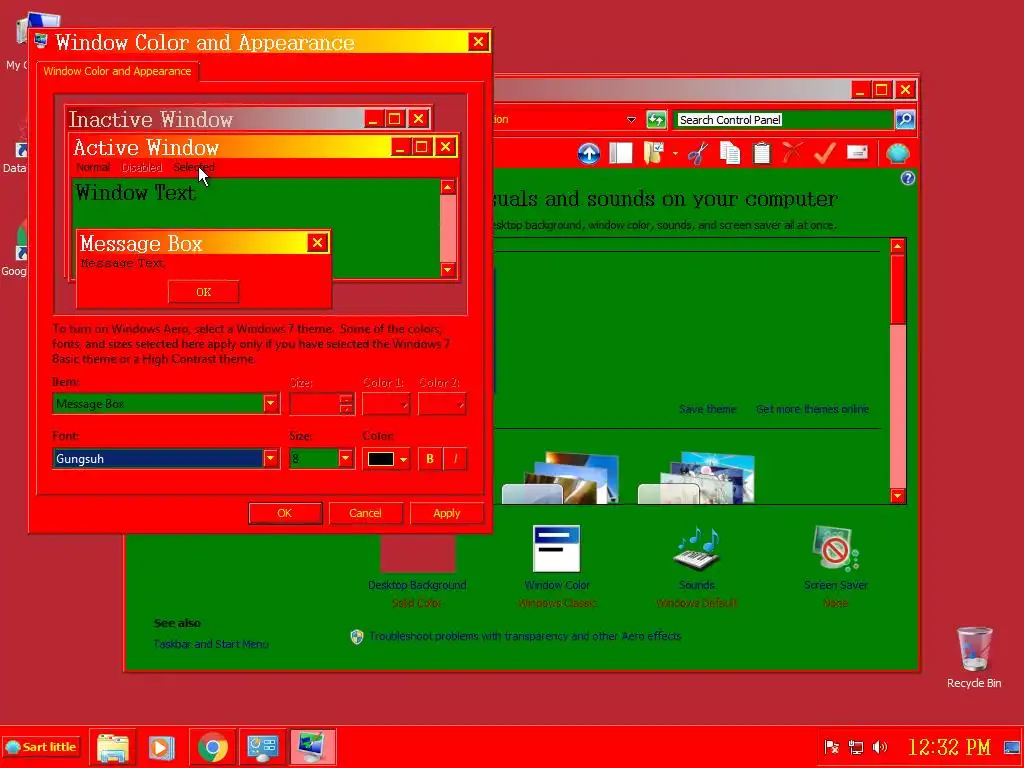Switch to the Control Panel taskbar button
This screenshot has height=768, width=1024.
(x=263, y=747)
